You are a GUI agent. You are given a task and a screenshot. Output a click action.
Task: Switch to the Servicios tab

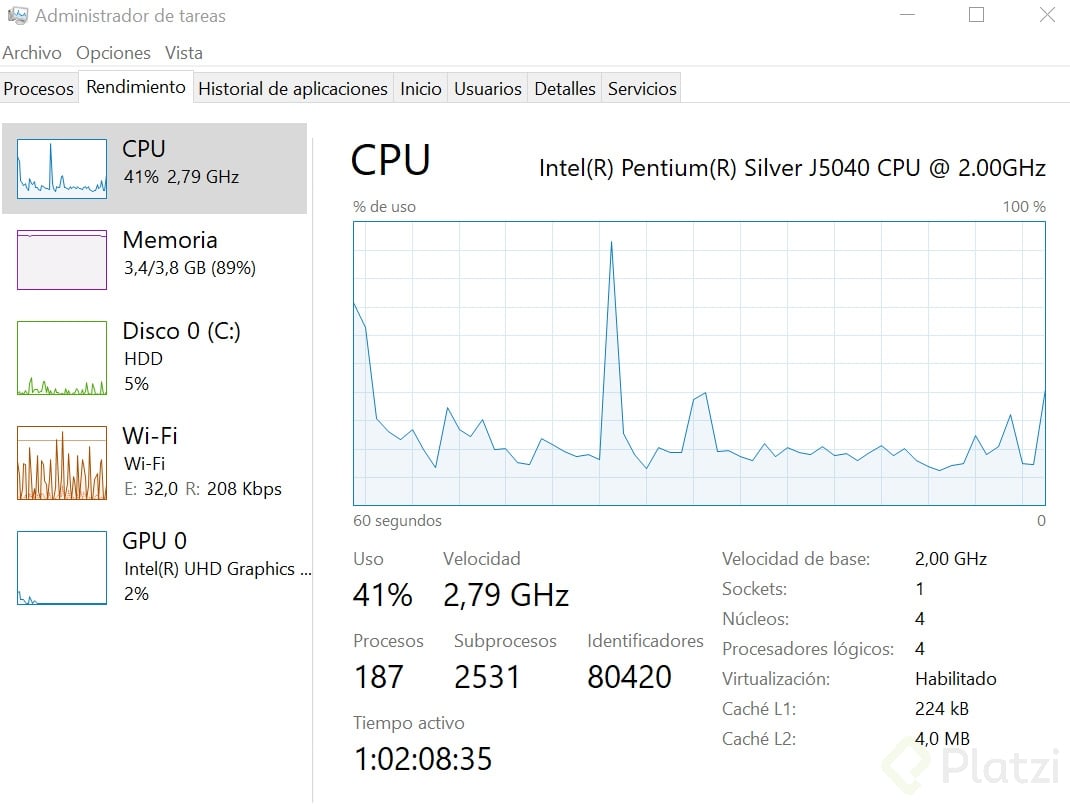[x=642, y=89]
